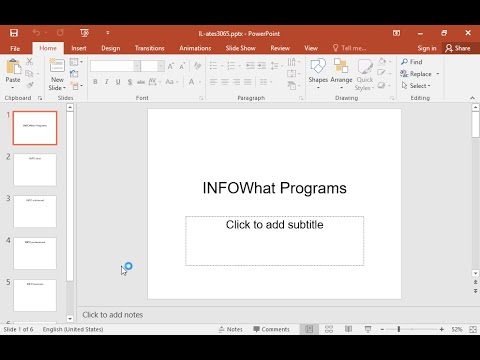Clear All Formatting icon
Image resolution: width=480 pixels, height=360 pixels.
(198, 66)
